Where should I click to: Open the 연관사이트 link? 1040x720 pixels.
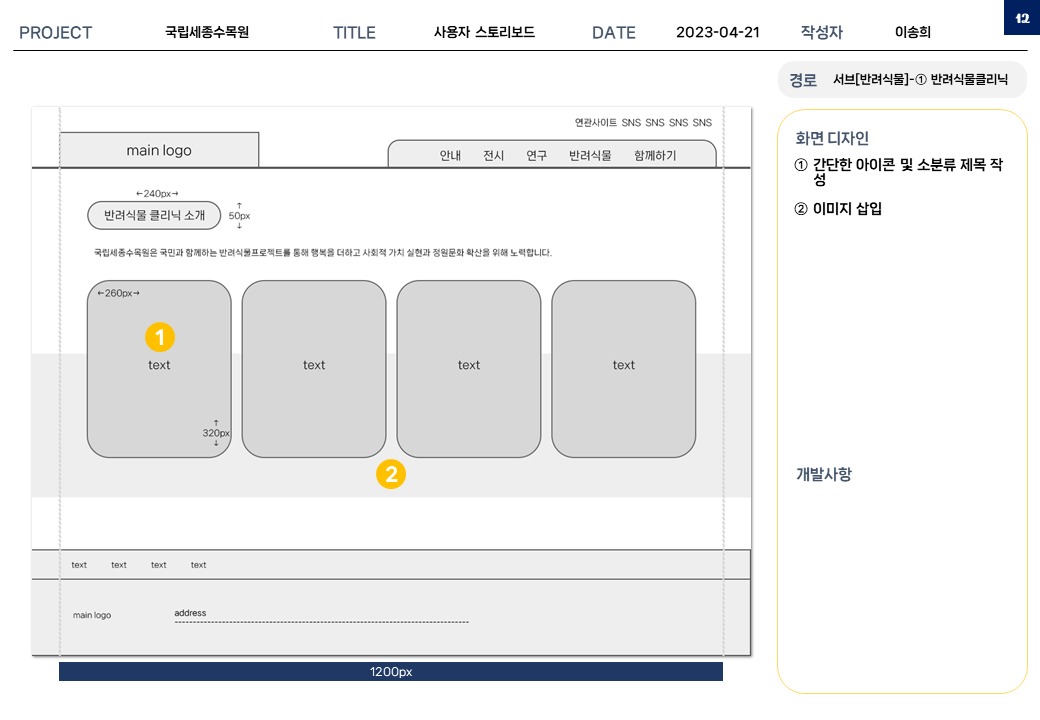click(x=595, y=123)
